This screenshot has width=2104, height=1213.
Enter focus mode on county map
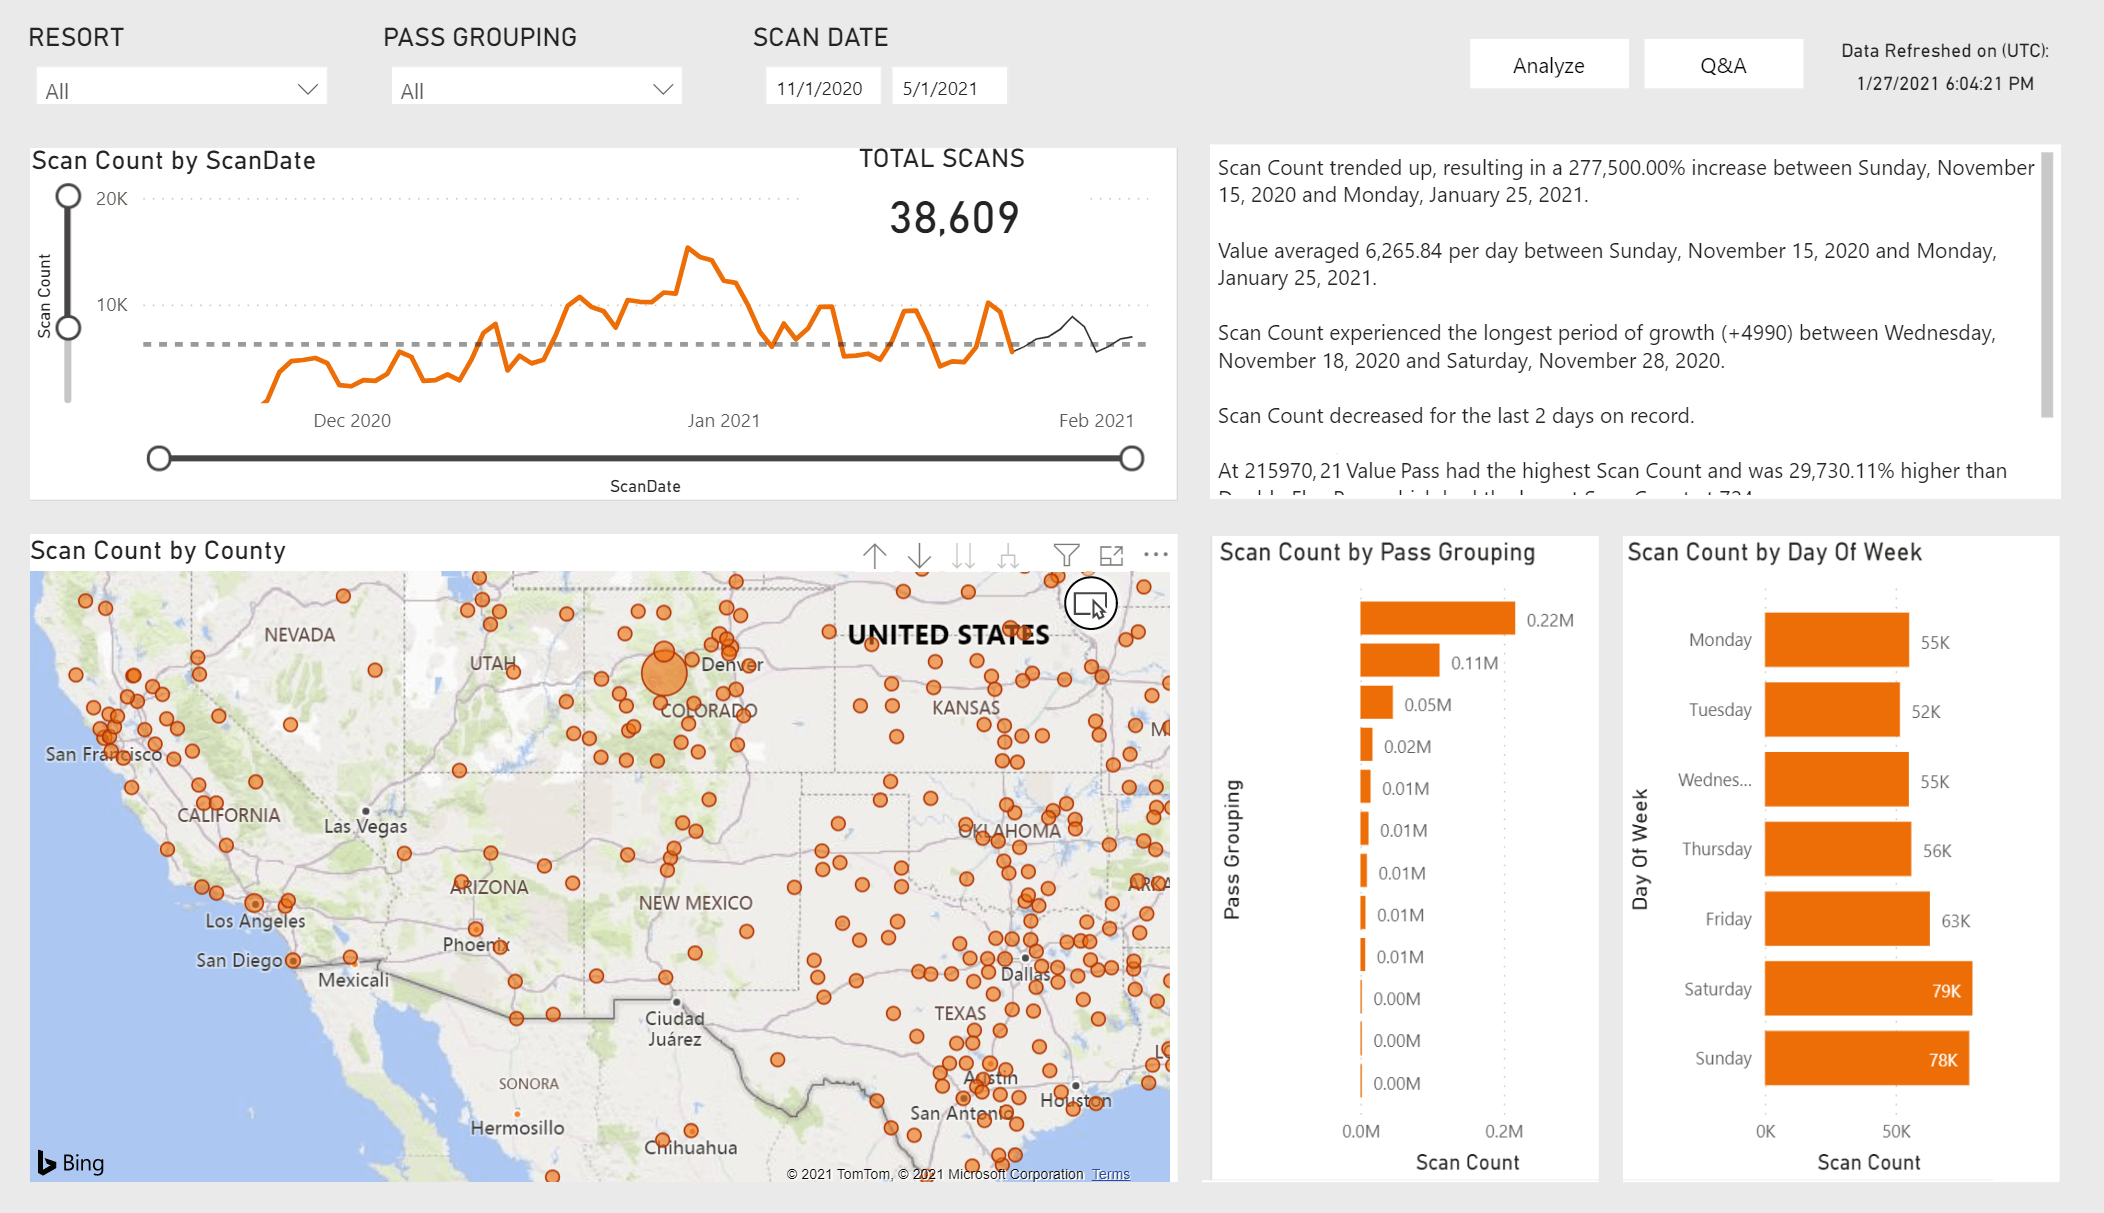(x=1111, y=555)
